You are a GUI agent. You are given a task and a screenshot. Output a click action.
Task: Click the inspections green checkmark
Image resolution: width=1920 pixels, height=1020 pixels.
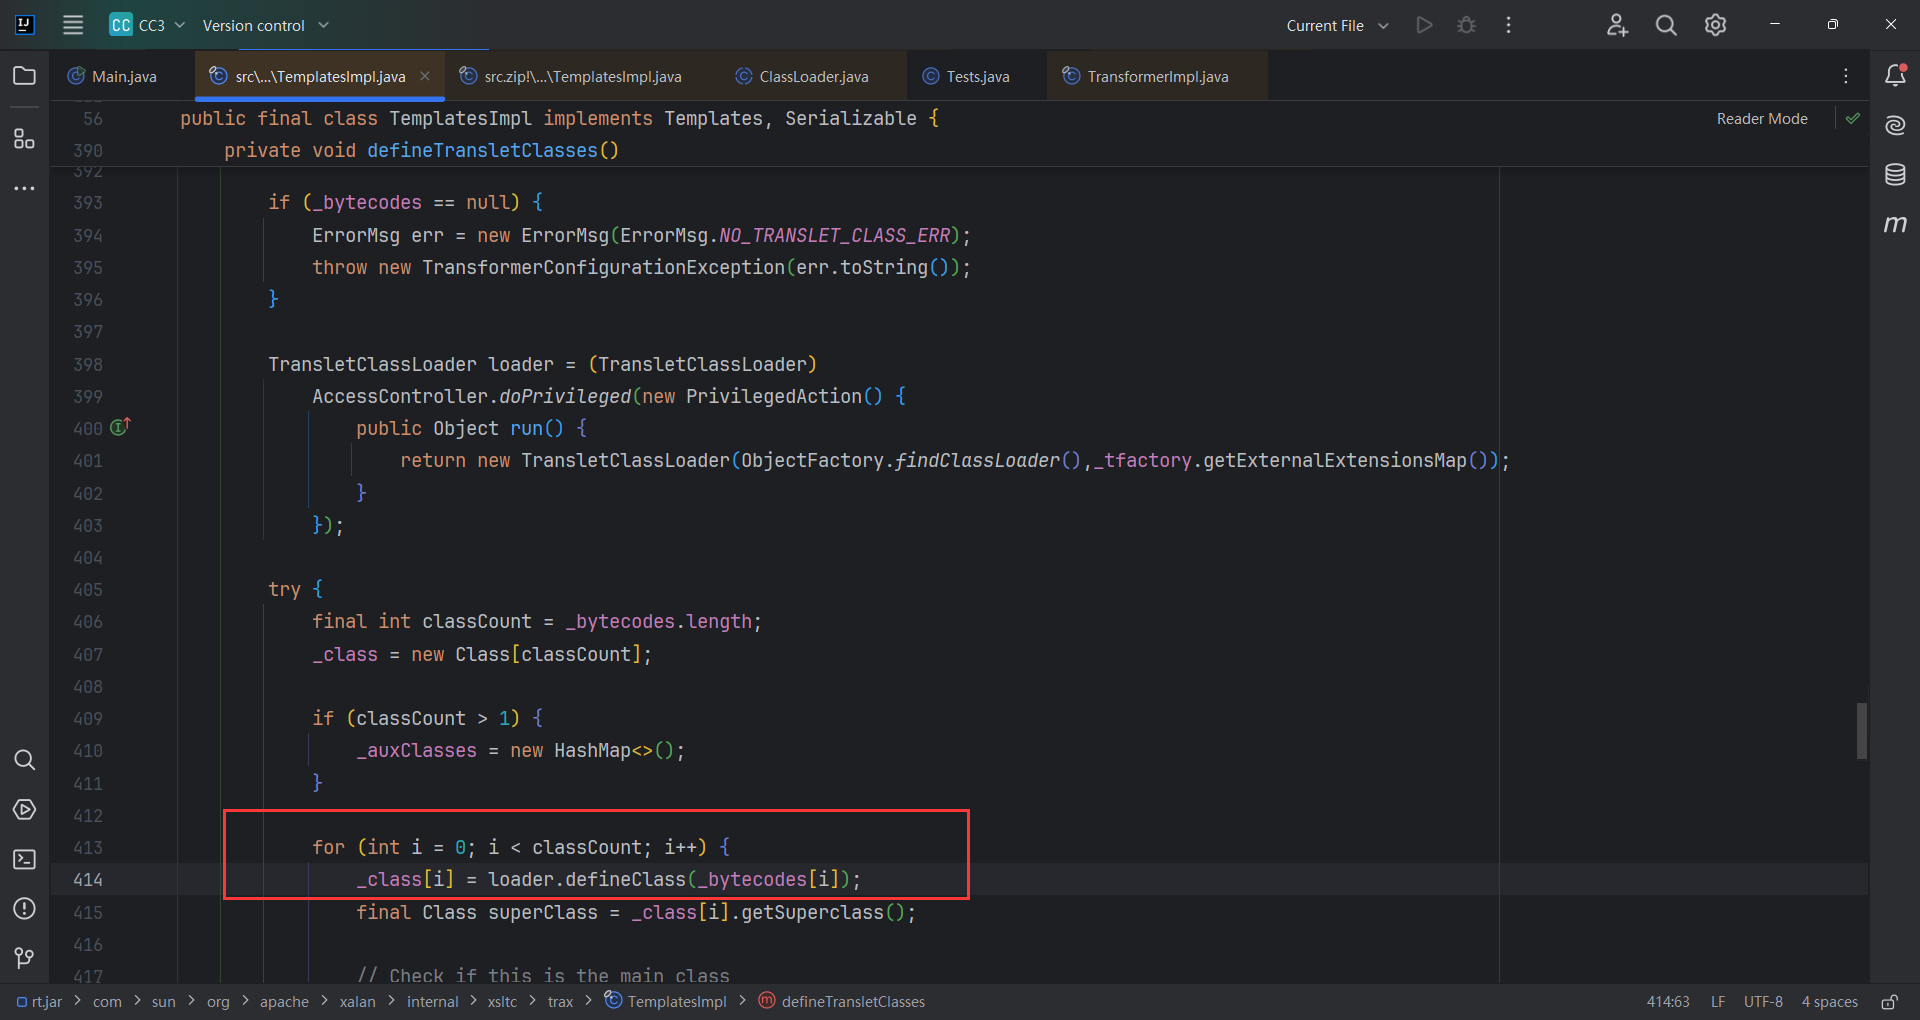(1853, 118)
